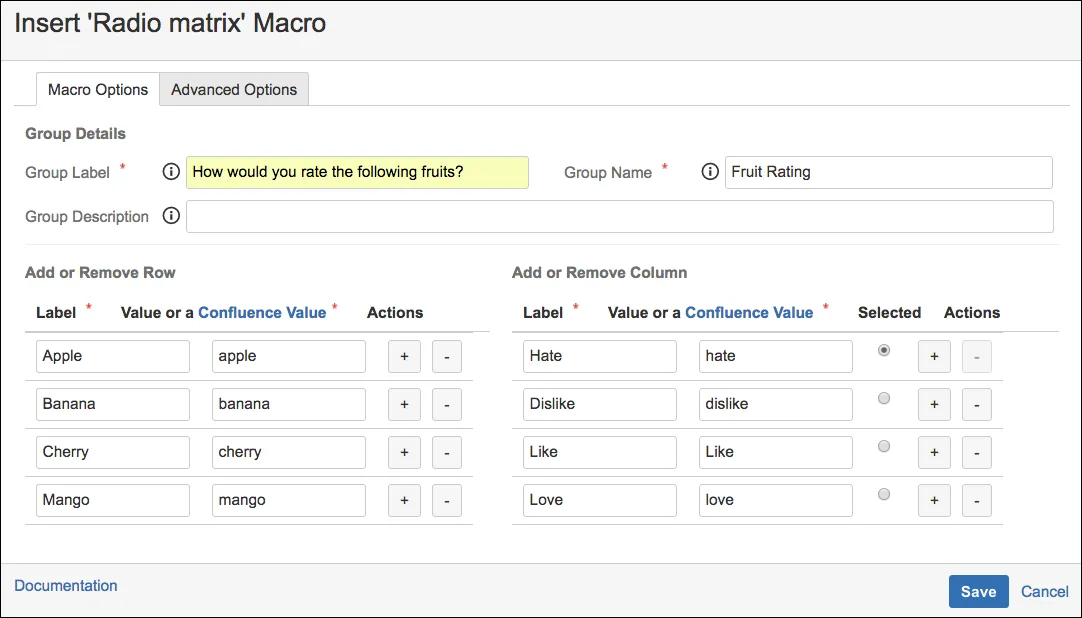Add a row after Banana with plus button
This screenshot has width=1082, height=618.
[x=404, y=404]
